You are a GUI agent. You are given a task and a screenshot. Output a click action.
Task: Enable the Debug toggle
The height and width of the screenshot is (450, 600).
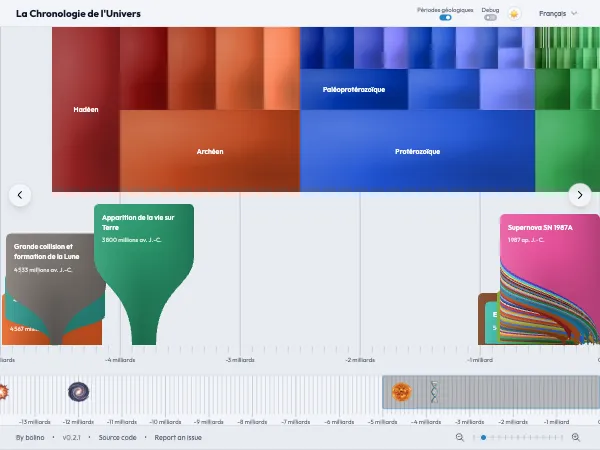(x=490, y=18)
